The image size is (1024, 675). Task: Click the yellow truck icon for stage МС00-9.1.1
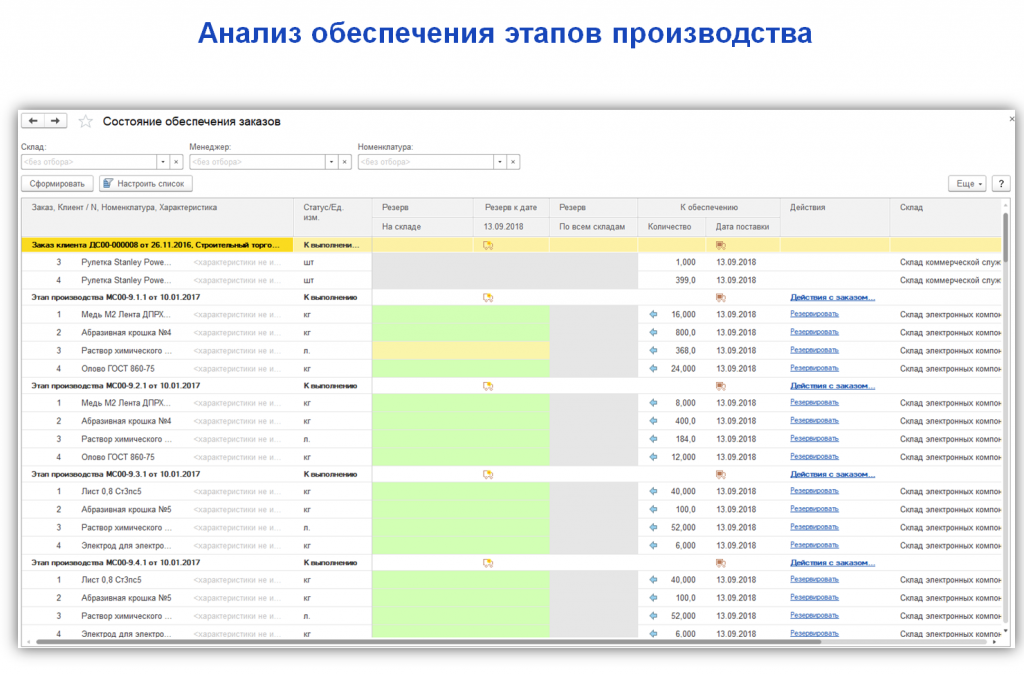(x=488, y=298)
